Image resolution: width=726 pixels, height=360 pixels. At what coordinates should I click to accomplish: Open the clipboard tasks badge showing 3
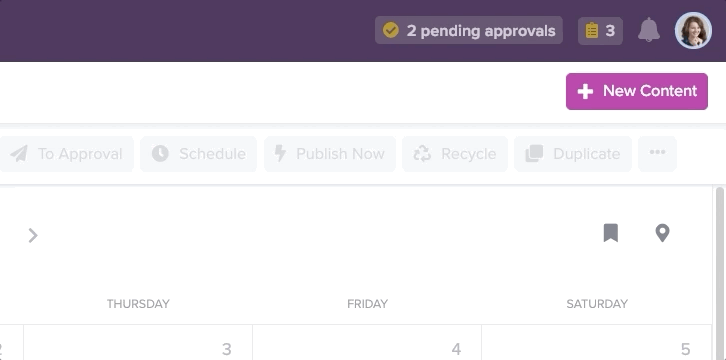pos(600,31)
